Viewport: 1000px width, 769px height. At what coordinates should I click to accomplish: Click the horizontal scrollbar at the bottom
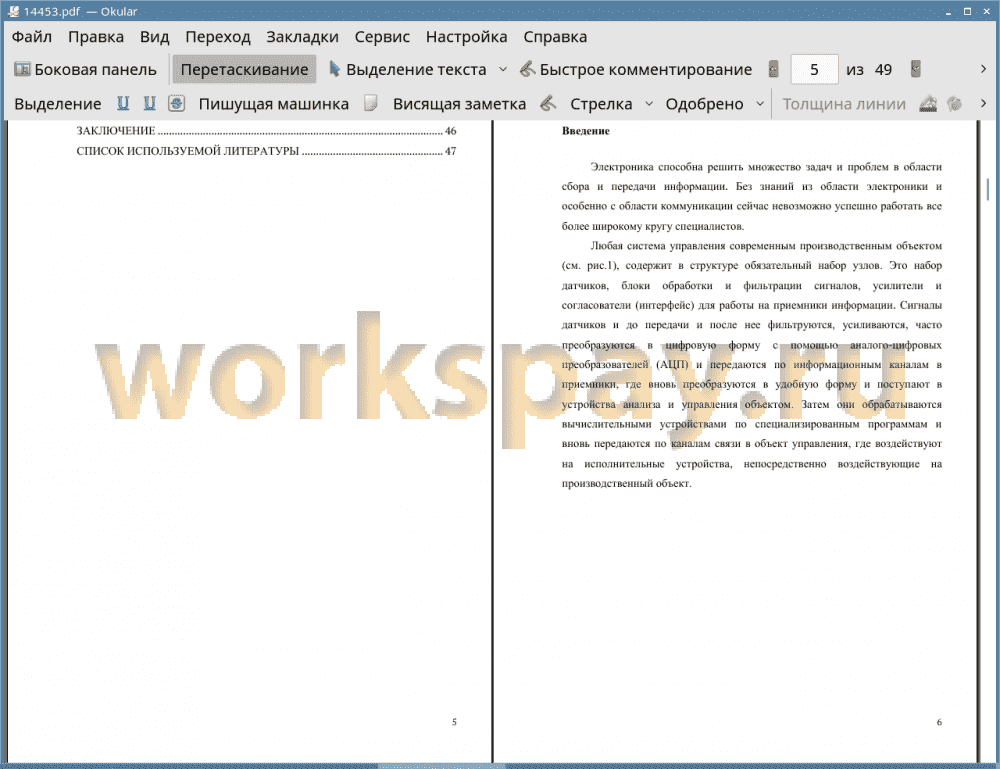441,766
